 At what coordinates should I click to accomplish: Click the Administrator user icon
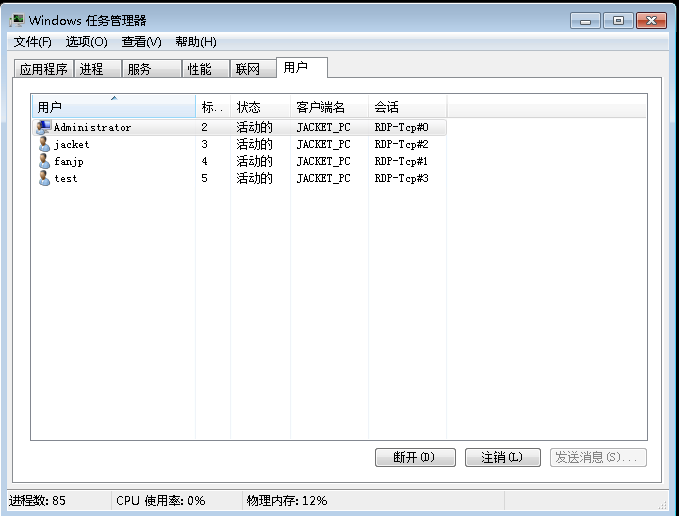coord(44,127)
